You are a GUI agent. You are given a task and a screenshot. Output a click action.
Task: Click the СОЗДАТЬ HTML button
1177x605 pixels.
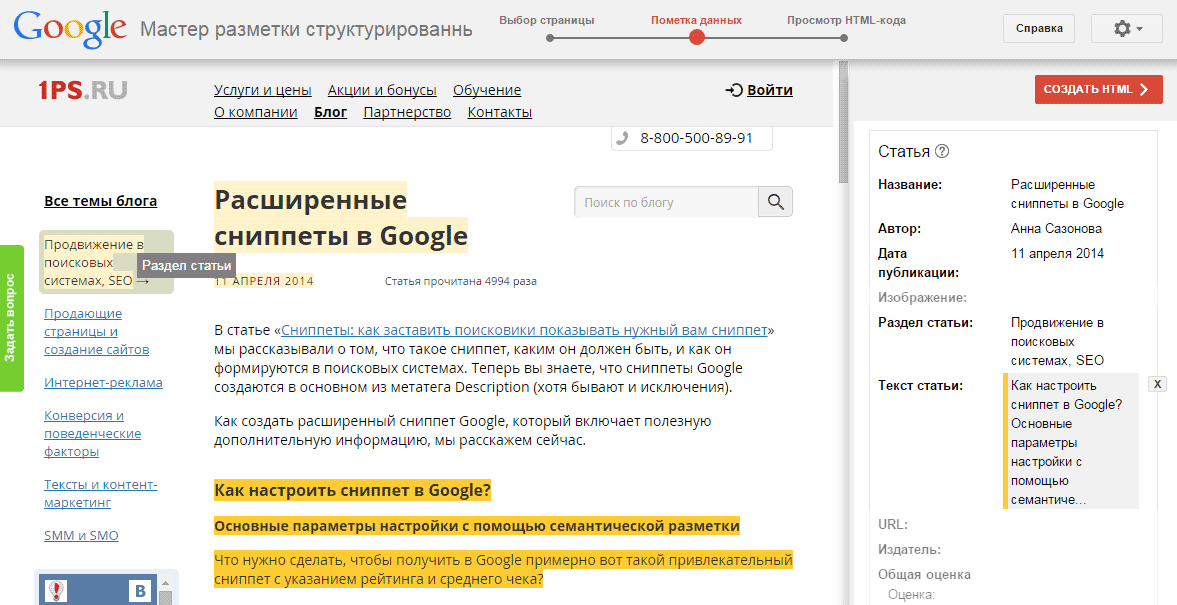click(1098, 89)
